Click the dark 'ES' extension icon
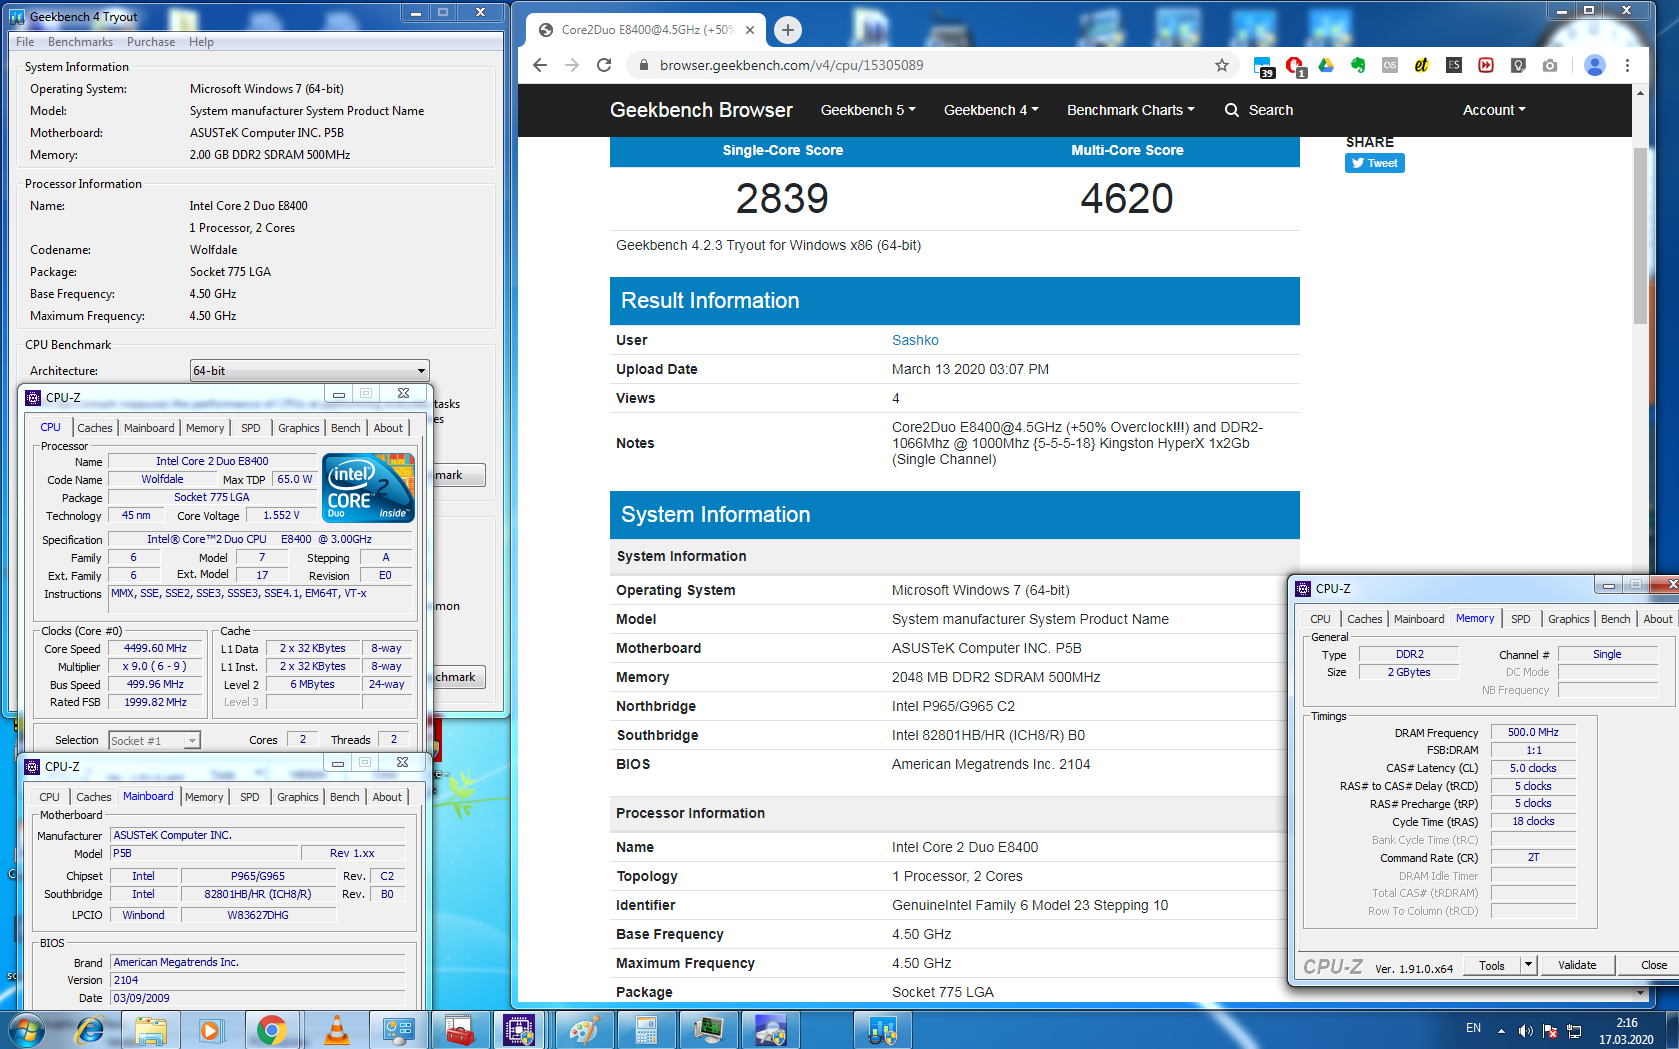This screenshot has width=1679, height=1049. click(x=1454, y=65)
